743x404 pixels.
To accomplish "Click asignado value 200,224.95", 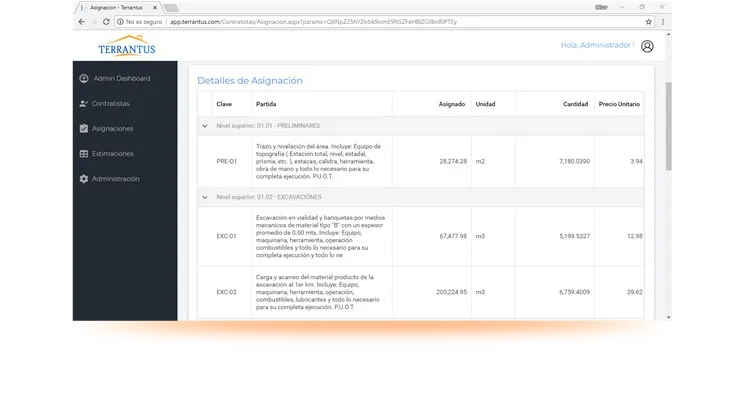I will click(x=452, y=292).
